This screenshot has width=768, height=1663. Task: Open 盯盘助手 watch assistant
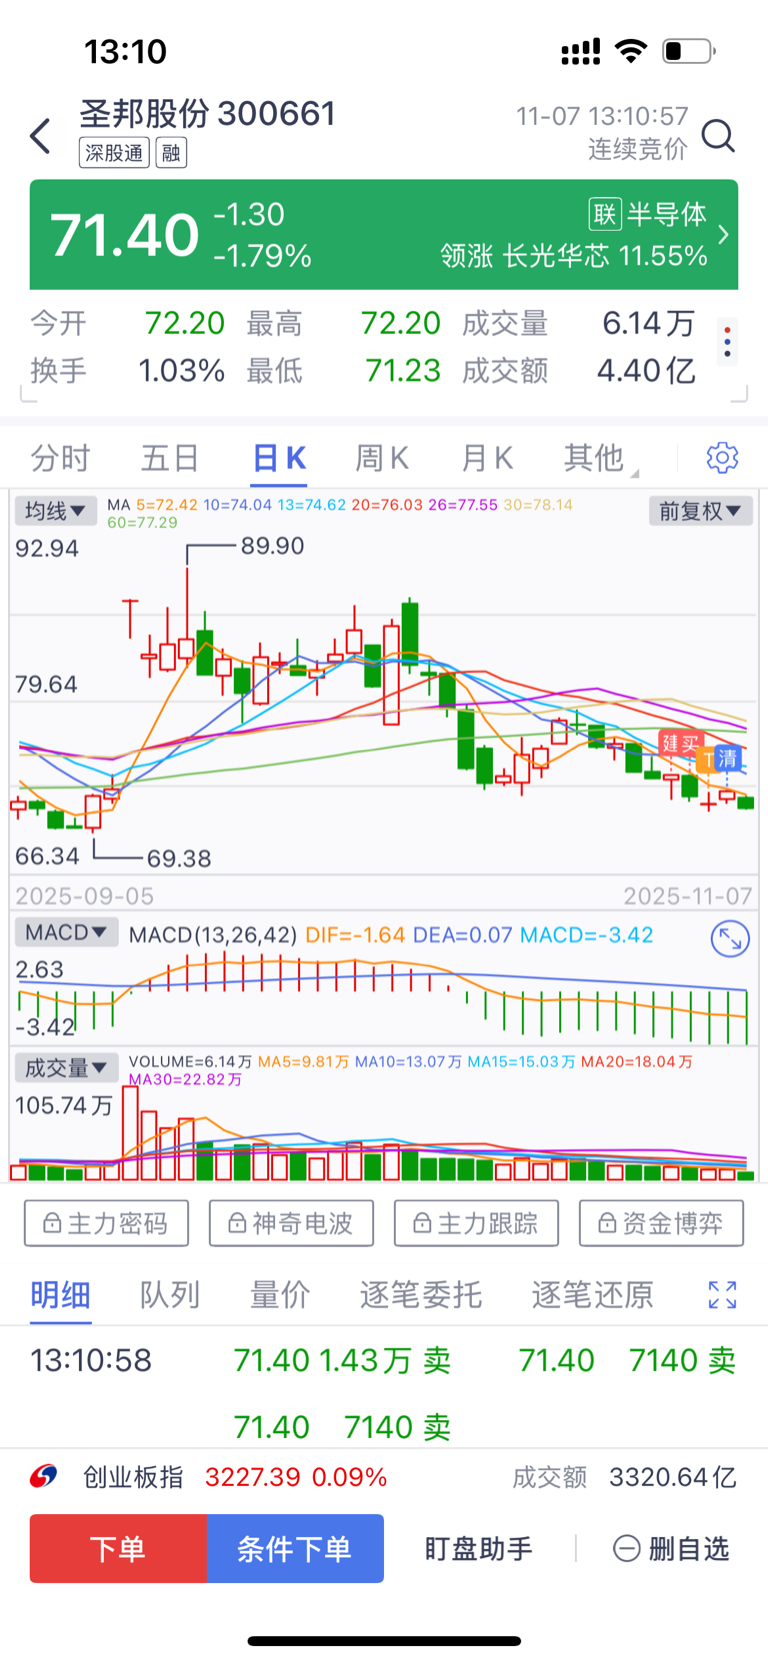tap(478, 1549)
